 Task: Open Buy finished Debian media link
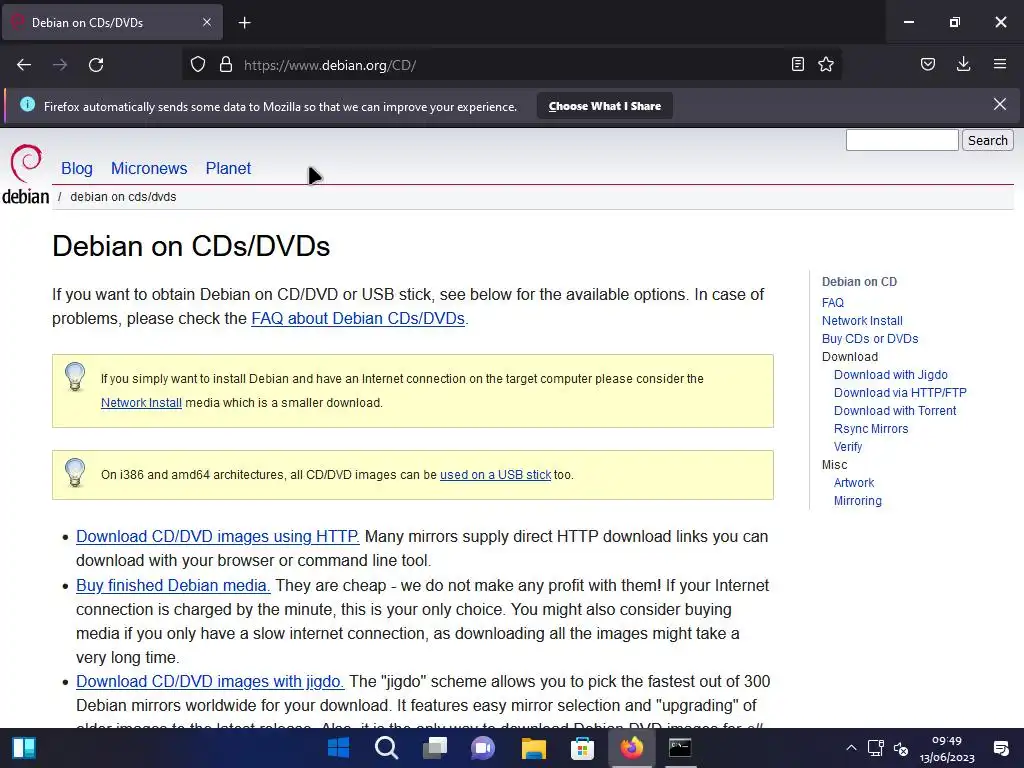pos(173,585)
